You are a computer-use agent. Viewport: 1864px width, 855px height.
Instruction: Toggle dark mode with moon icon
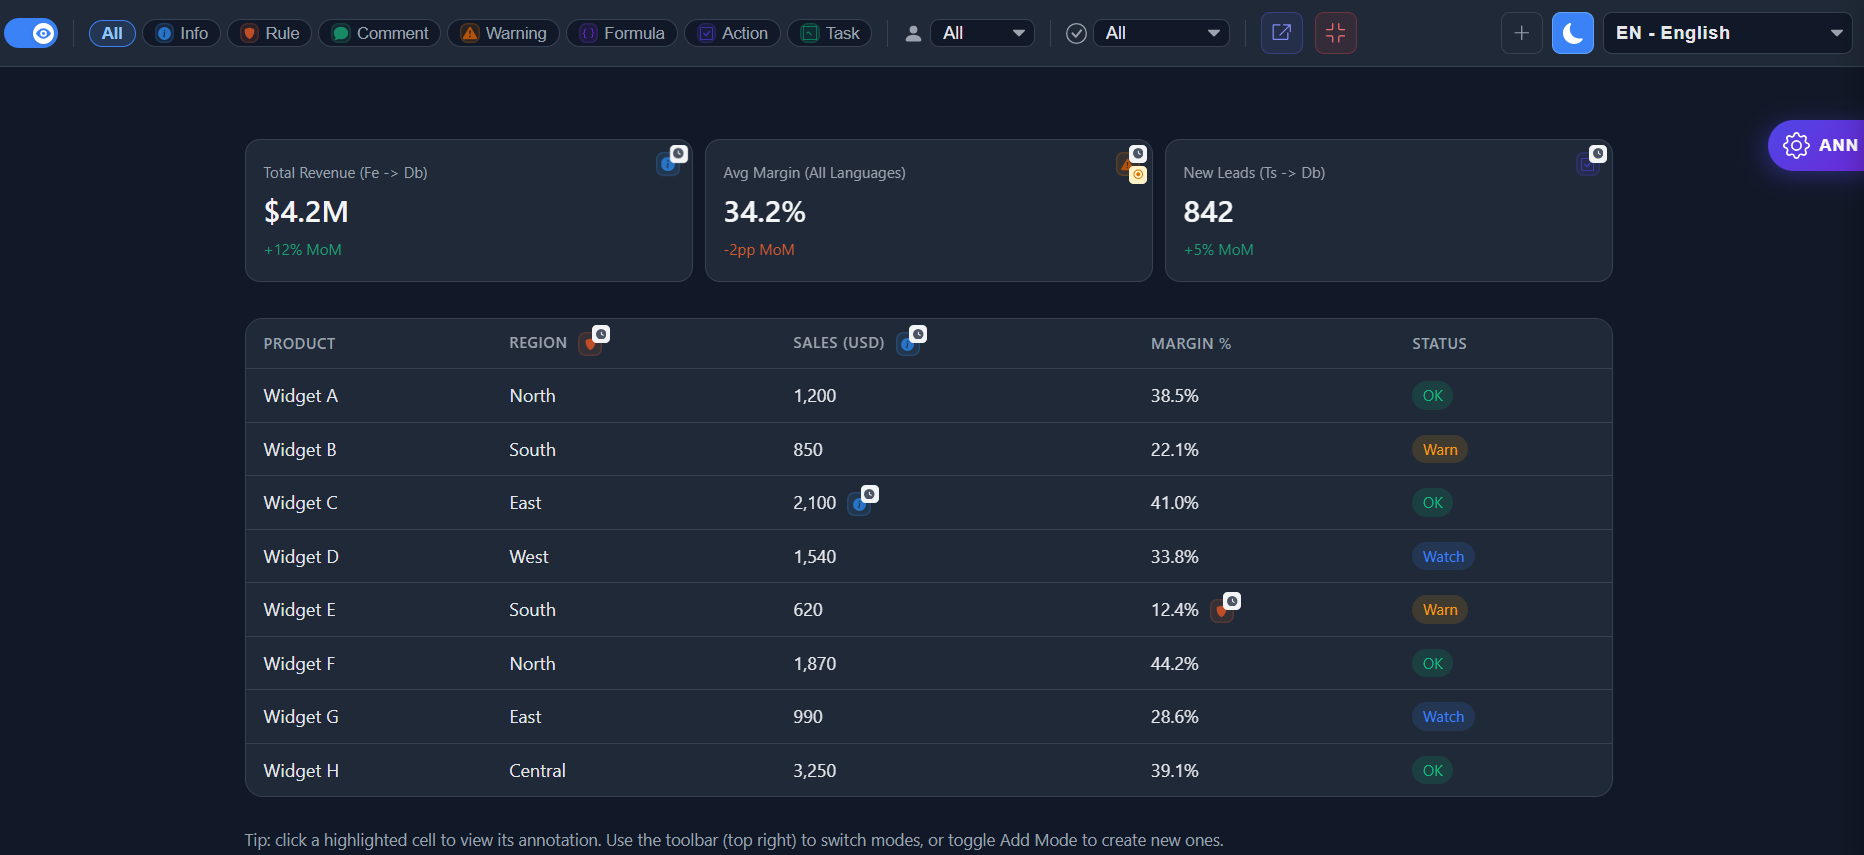coord(1572,33)
